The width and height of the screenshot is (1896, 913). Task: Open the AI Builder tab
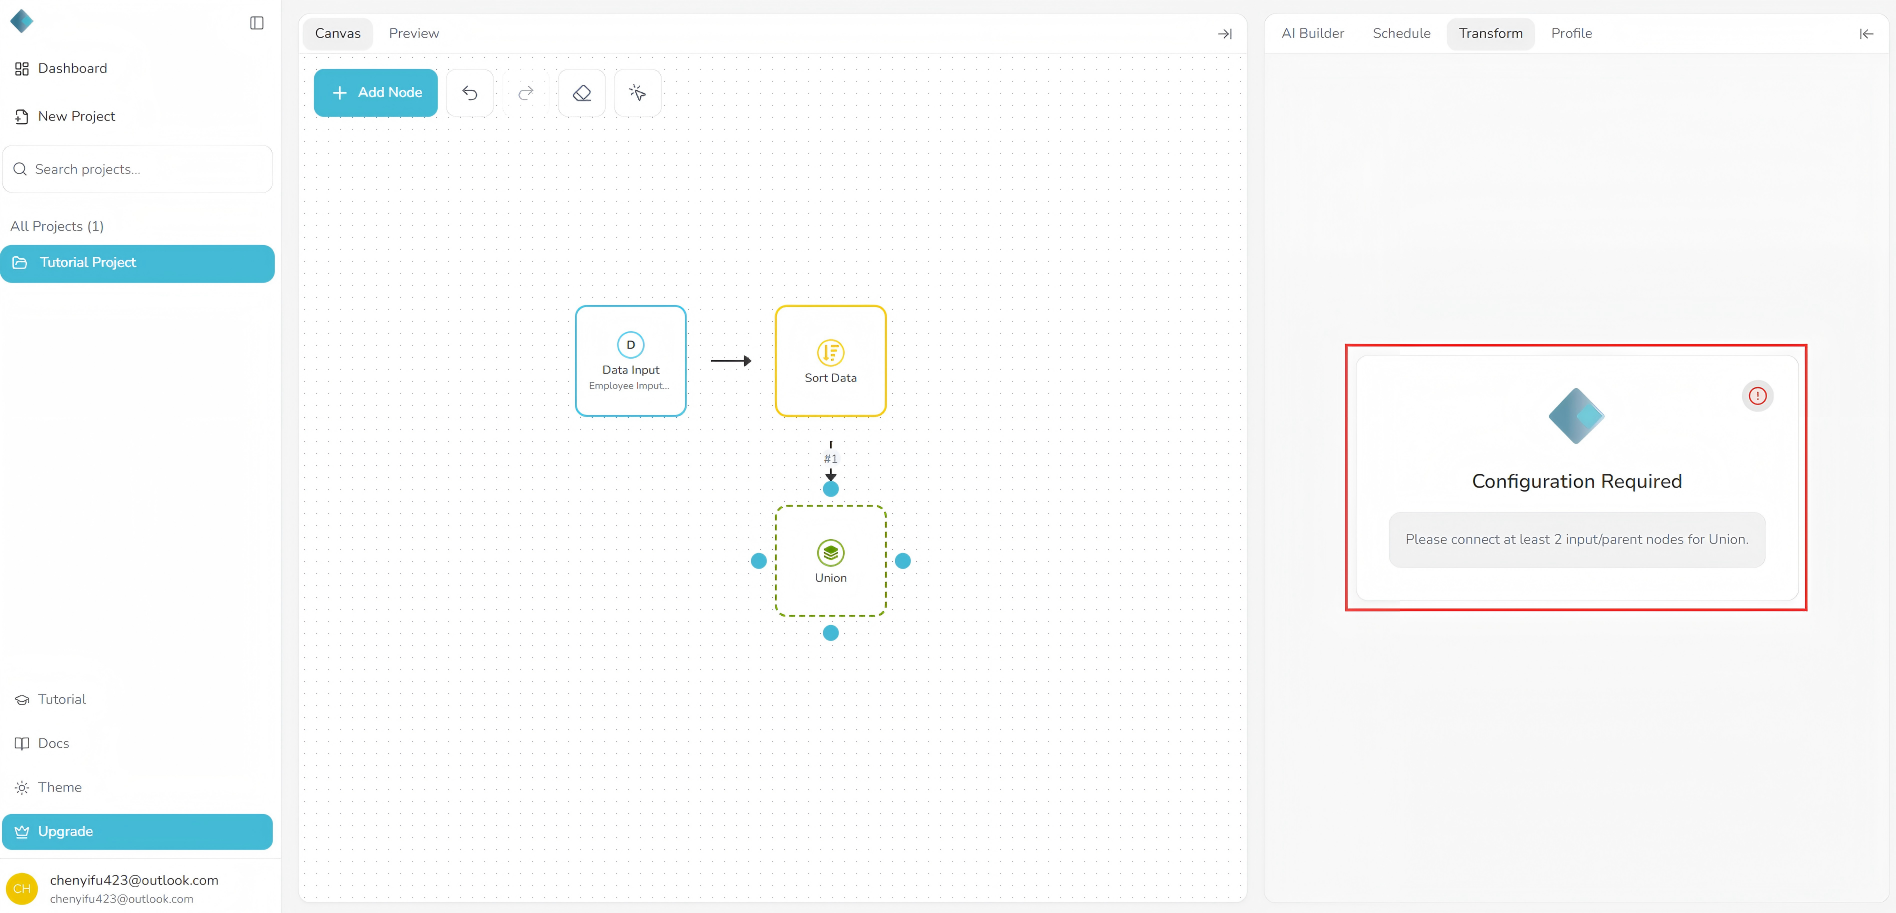1312,34
